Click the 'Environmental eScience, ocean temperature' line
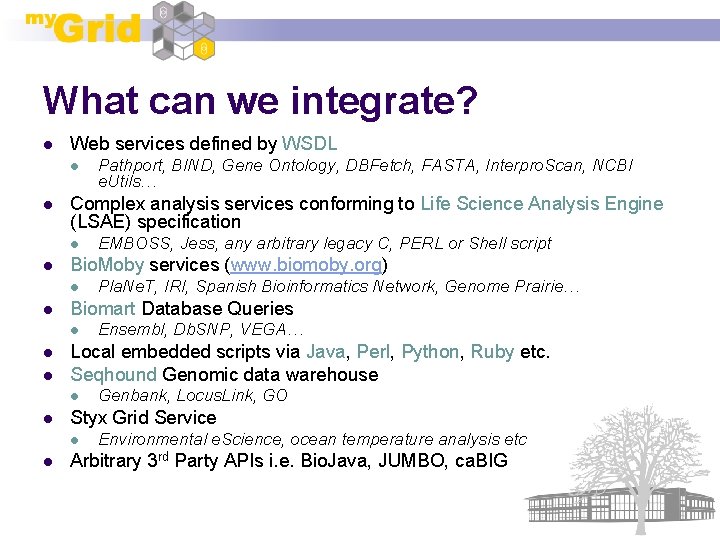The width and height of the screenshot is (720, 540). point(313,439)
